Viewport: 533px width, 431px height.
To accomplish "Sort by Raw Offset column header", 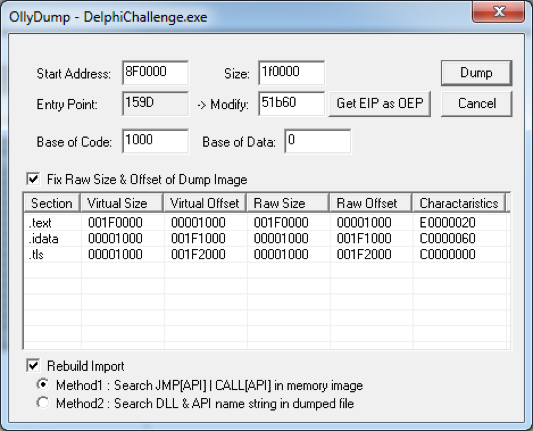I will [x=371, y=203].
